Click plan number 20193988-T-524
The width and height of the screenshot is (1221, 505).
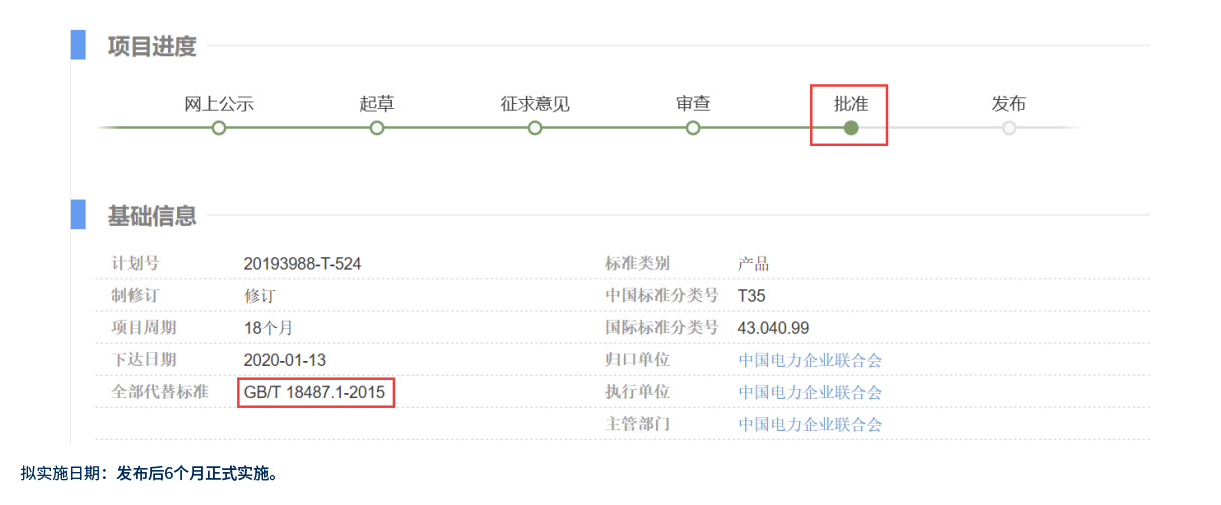[x=302, y=264]
